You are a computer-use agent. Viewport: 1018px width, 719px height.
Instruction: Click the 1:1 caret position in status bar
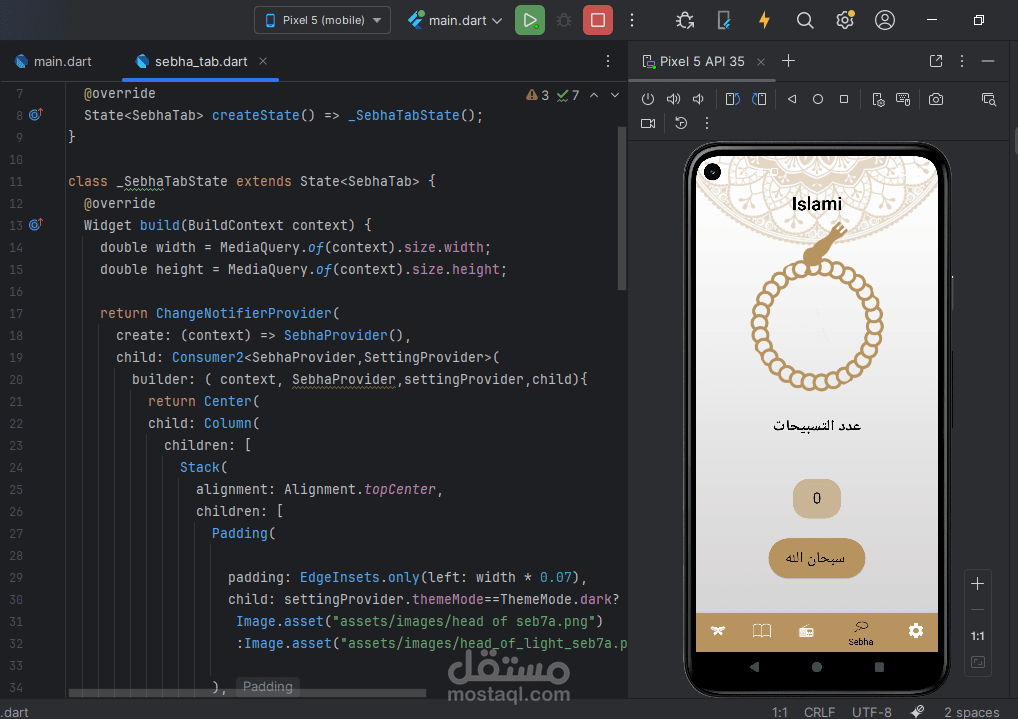[780, 712]
